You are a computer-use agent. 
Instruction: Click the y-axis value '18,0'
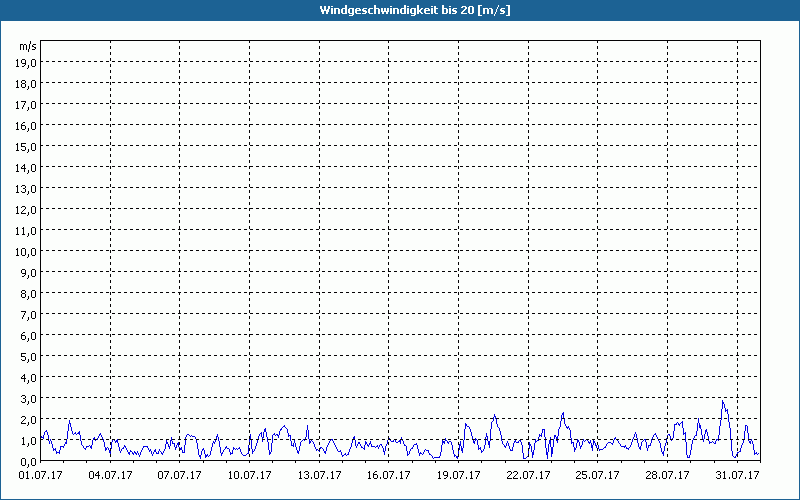tap(27, 84)
